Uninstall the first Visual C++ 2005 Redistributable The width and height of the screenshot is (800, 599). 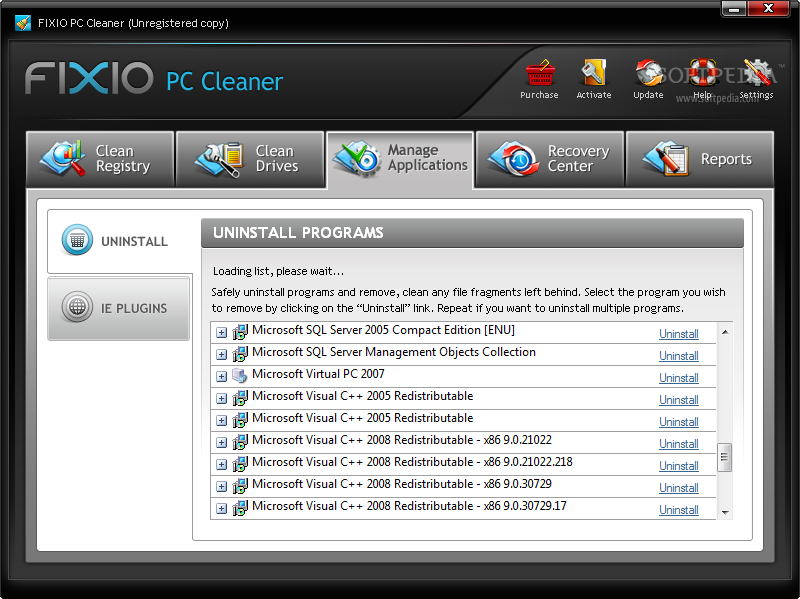[x=679, y=400]
